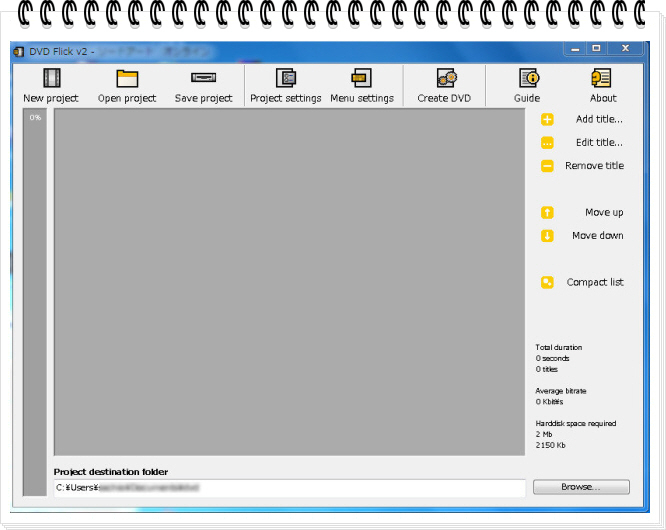The height and width of the screenshot is (530, 666).
Task: Click the New project text label
Action: tap(51, 98)
